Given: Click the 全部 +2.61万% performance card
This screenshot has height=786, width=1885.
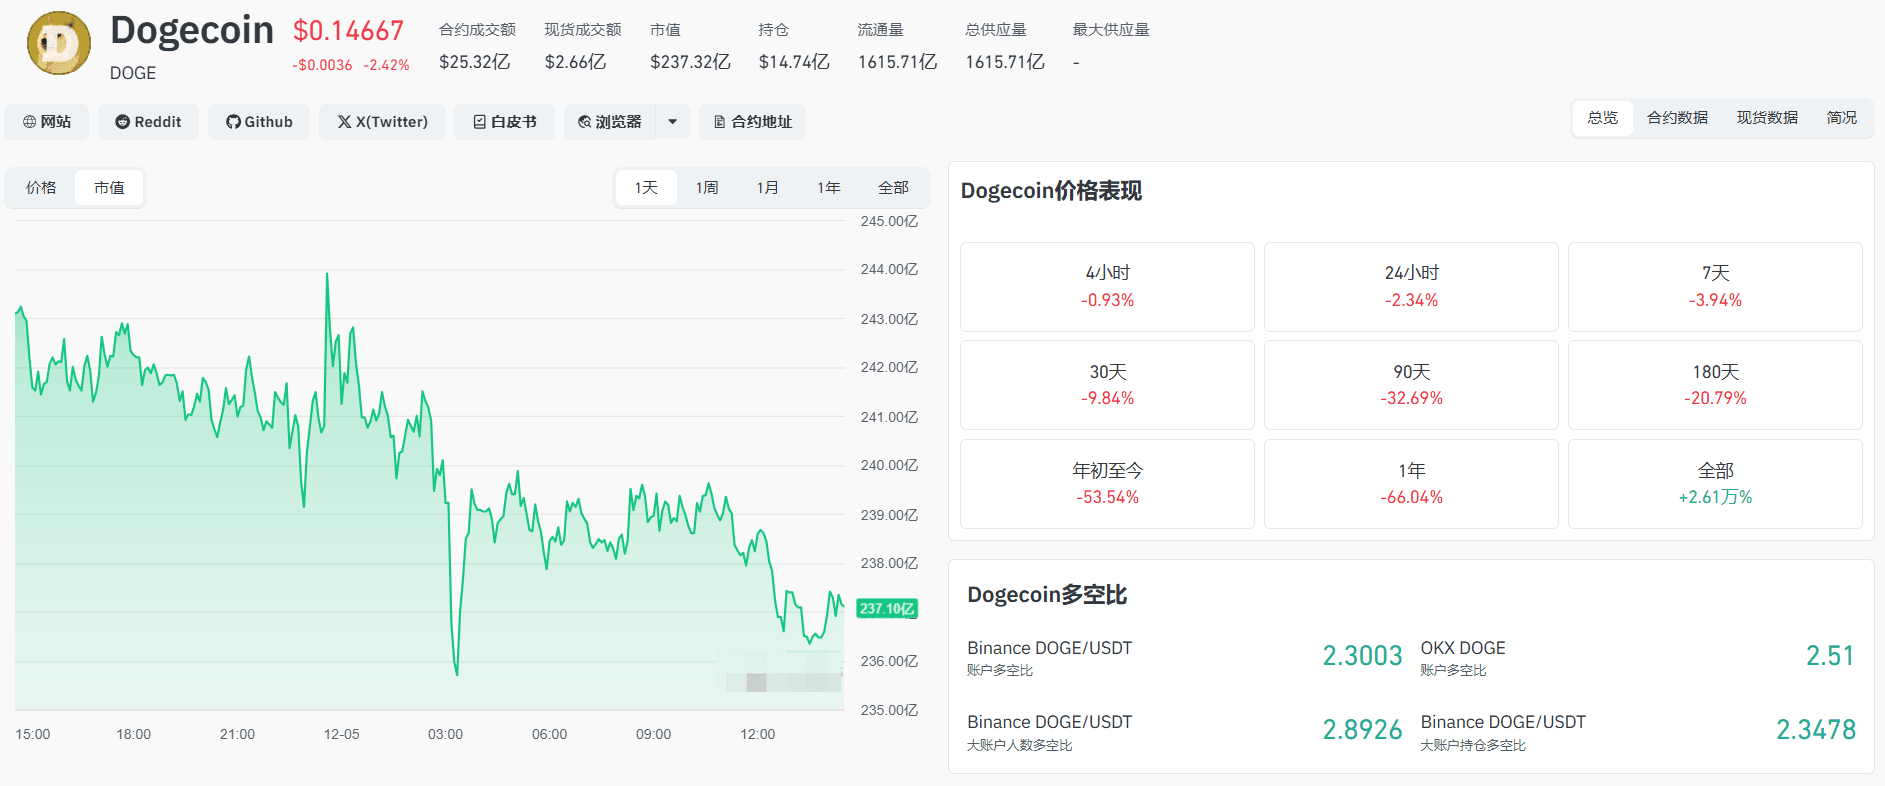Looking at the screenshot, I should coord(1715,484).
